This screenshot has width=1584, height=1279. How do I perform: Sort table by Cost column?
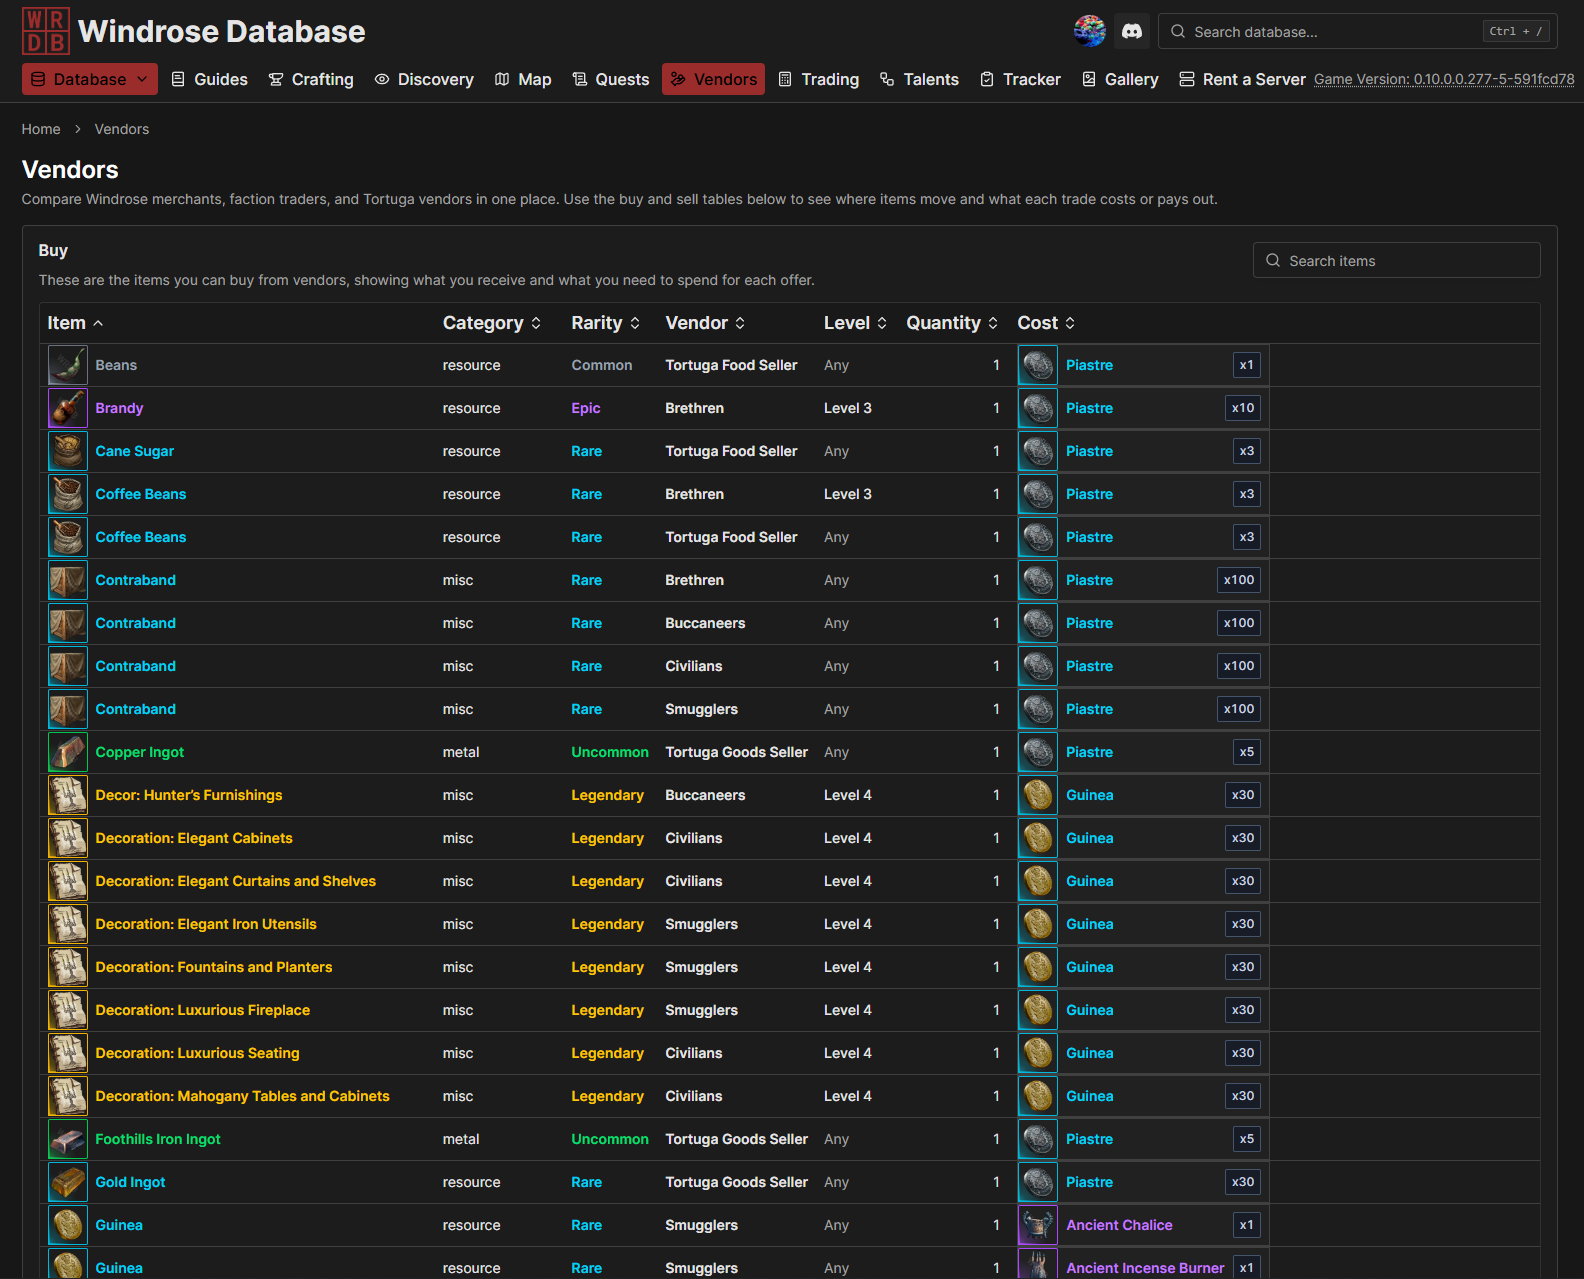pos(1047,323)
